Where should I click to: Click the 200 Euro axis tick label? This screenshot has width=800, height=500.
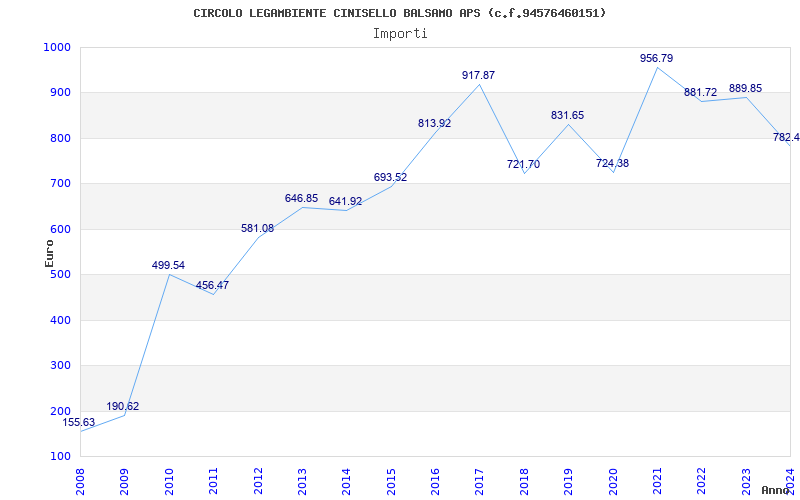tap(60, 411)
